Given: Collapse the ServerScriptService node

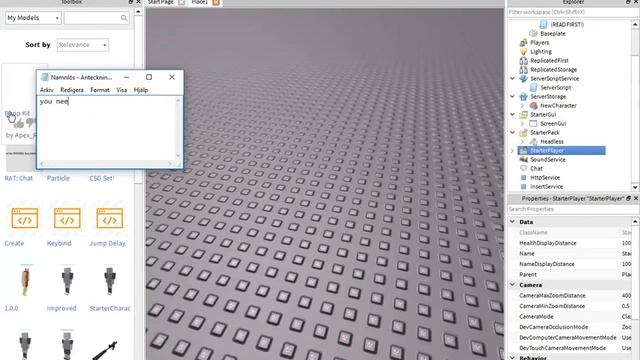Looking at the screenshot, I should (512, 78).
